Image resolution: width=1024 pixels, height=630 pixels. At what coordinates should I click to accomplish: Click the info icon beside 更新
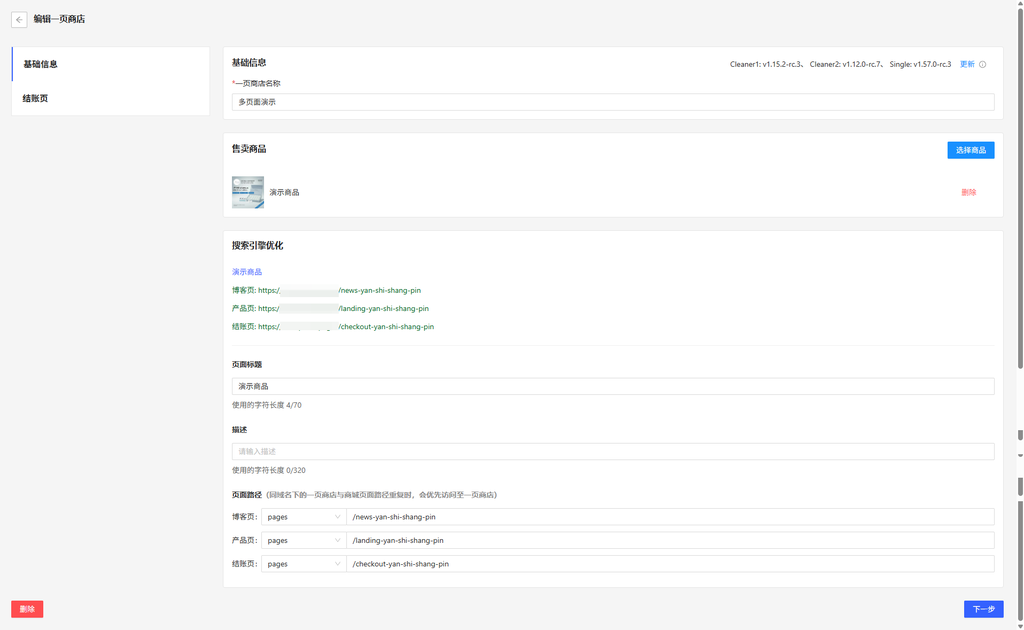click(982, 64)
